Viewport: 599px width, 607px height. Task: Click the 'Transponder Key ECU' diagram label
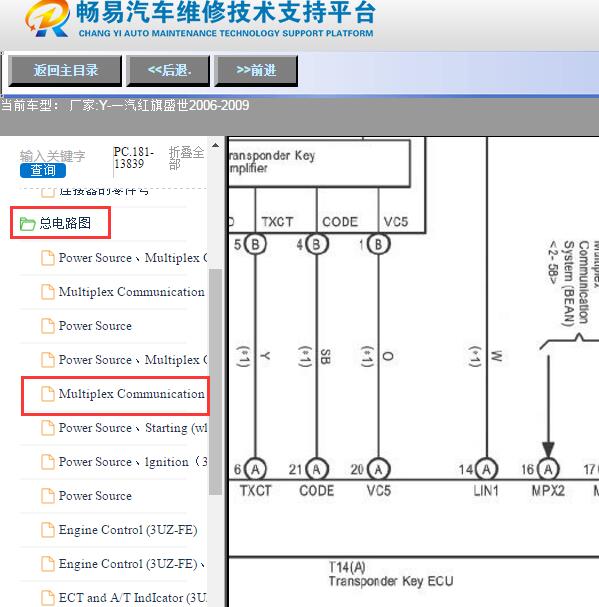click(391, 581)
